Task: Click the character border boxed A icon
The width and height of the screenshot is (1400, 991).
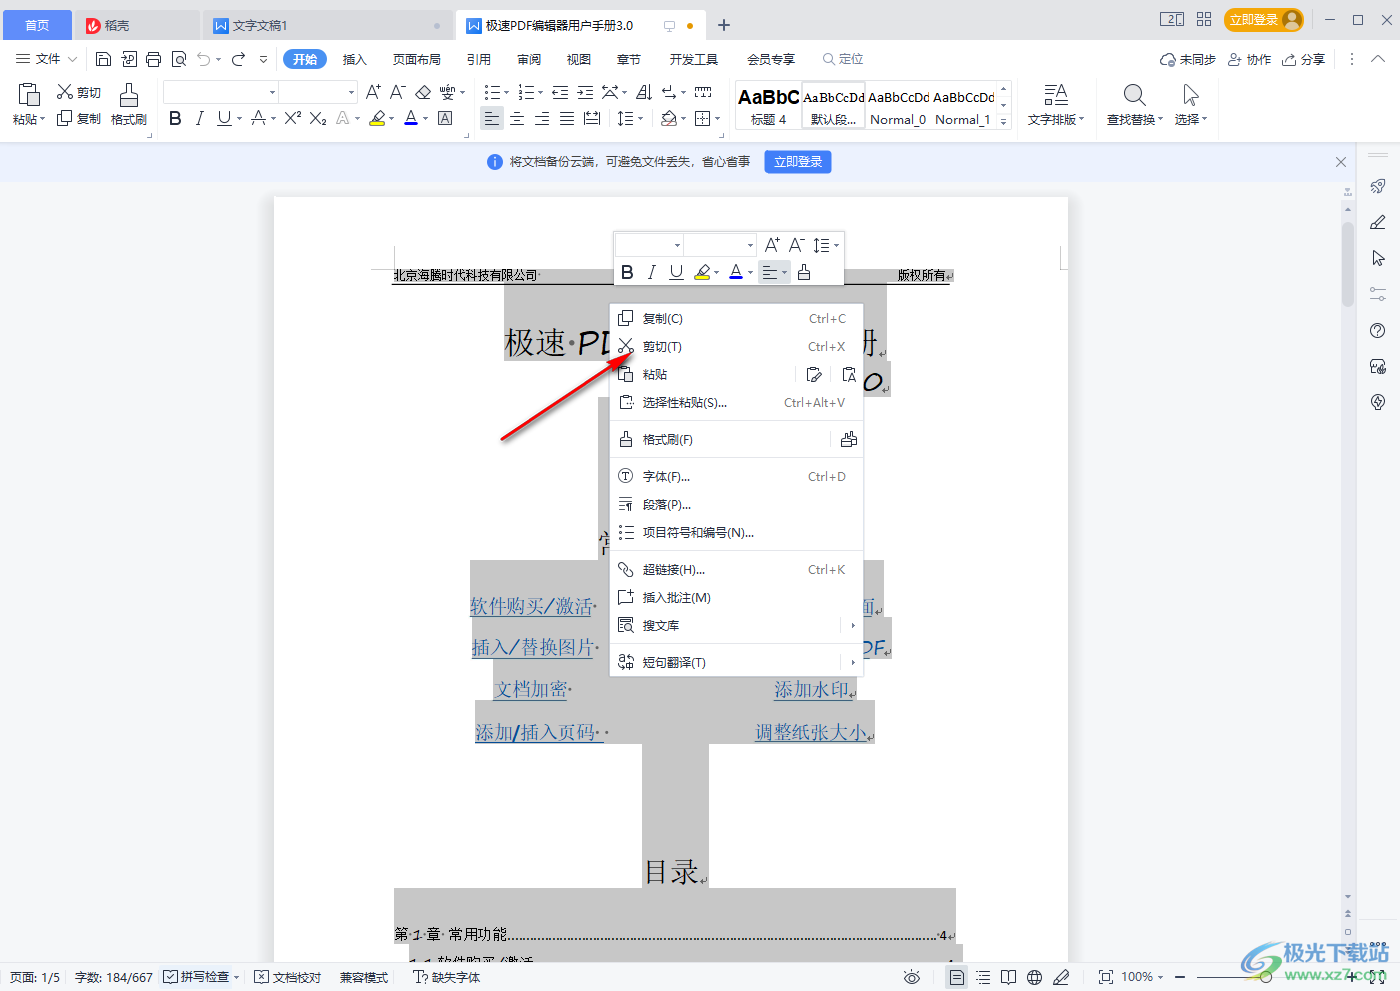Action: tap(445, 118)
